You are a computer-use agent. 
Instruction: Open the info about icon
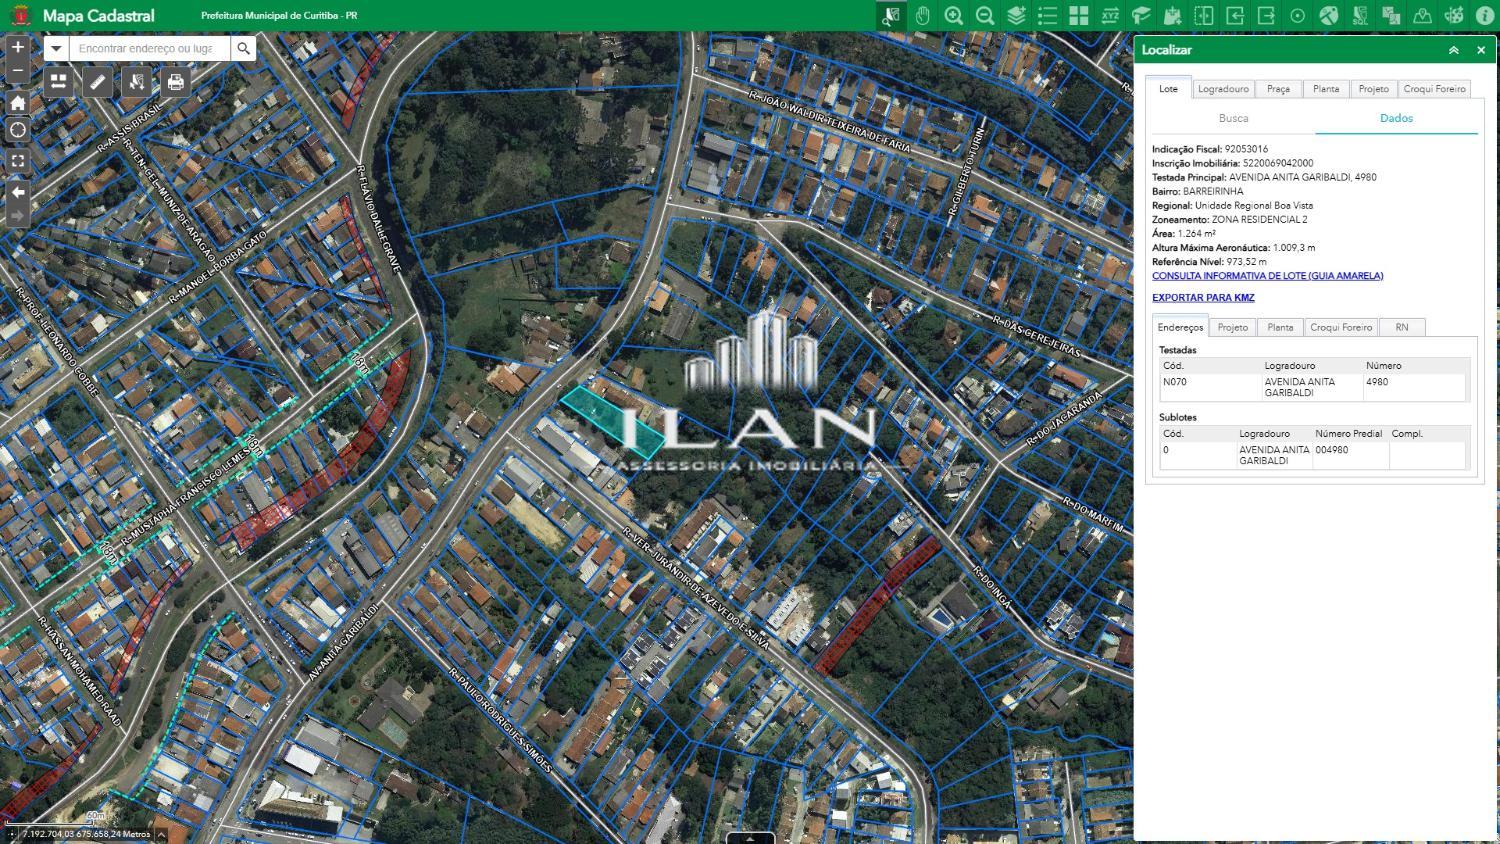[1484, 15]
